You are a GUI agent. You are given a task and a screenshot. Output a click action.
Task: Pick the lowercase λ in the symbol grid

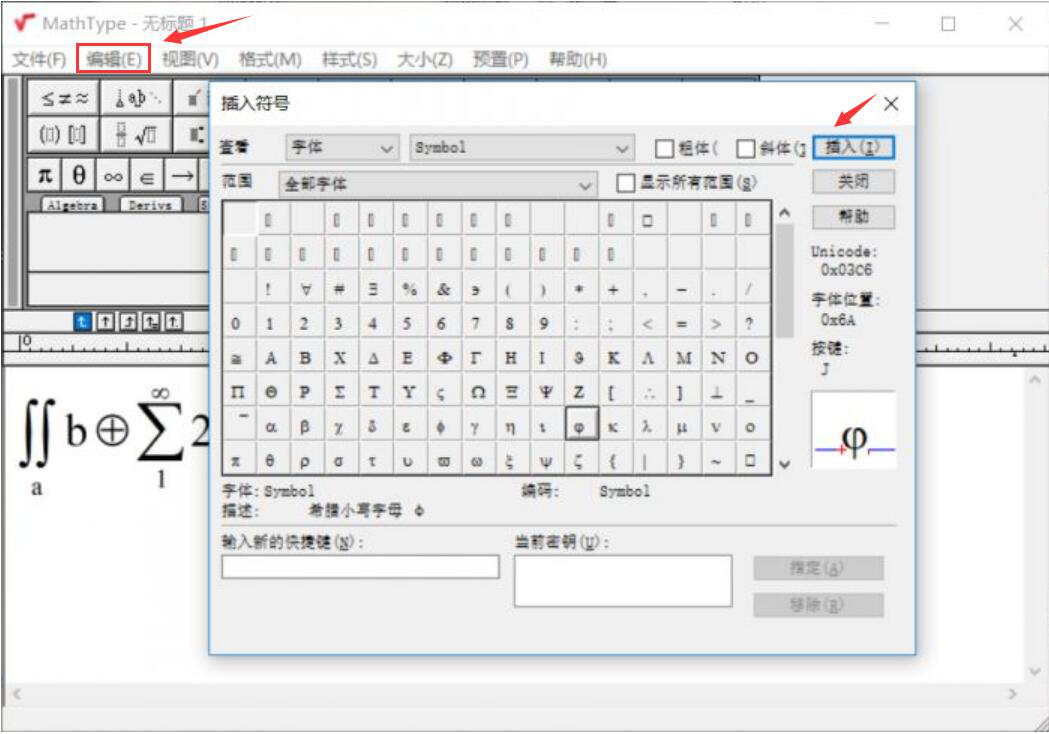[x=648, y=427]
